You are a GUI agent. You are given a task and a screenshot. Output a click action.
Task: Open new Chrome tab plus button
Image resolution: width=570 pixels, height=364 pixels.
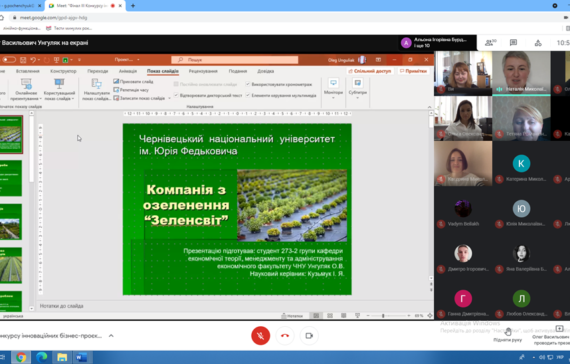pos(133,6)
